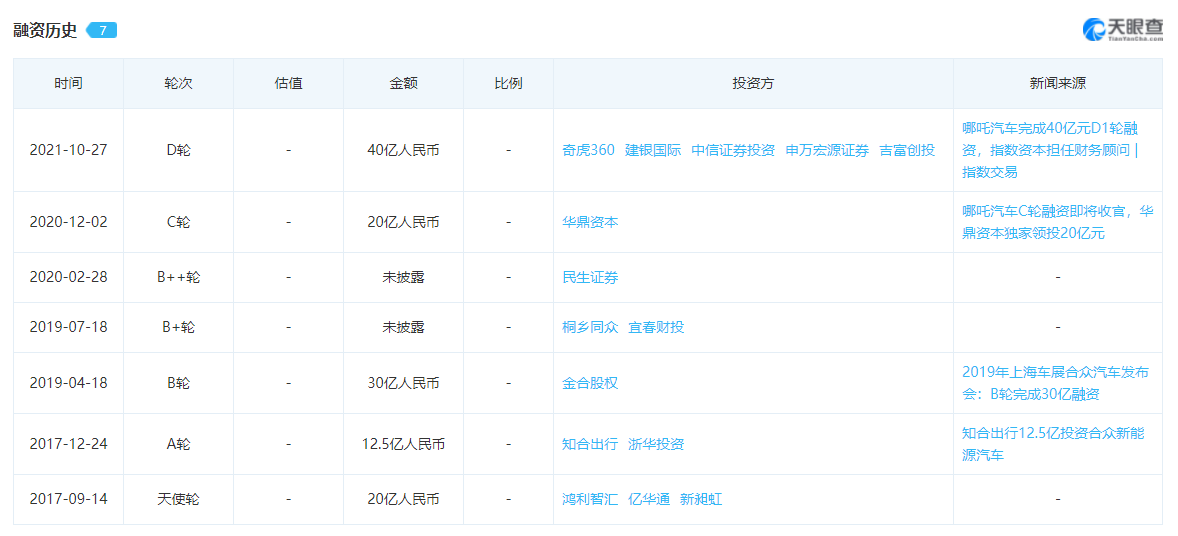Open investor link 华鼎资本

591,222
